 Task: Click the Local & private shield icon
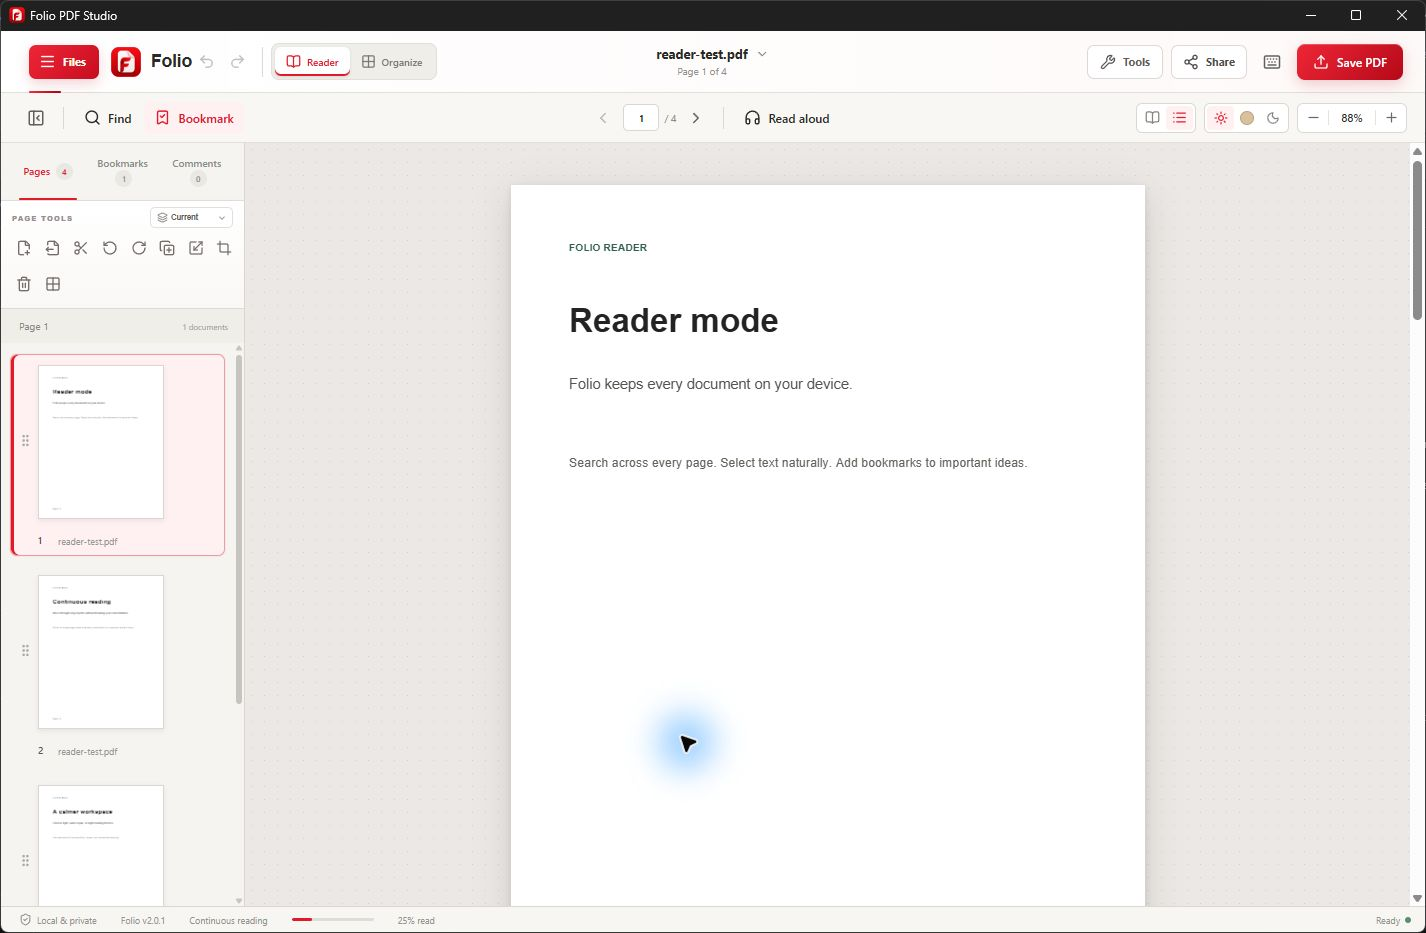26,920
